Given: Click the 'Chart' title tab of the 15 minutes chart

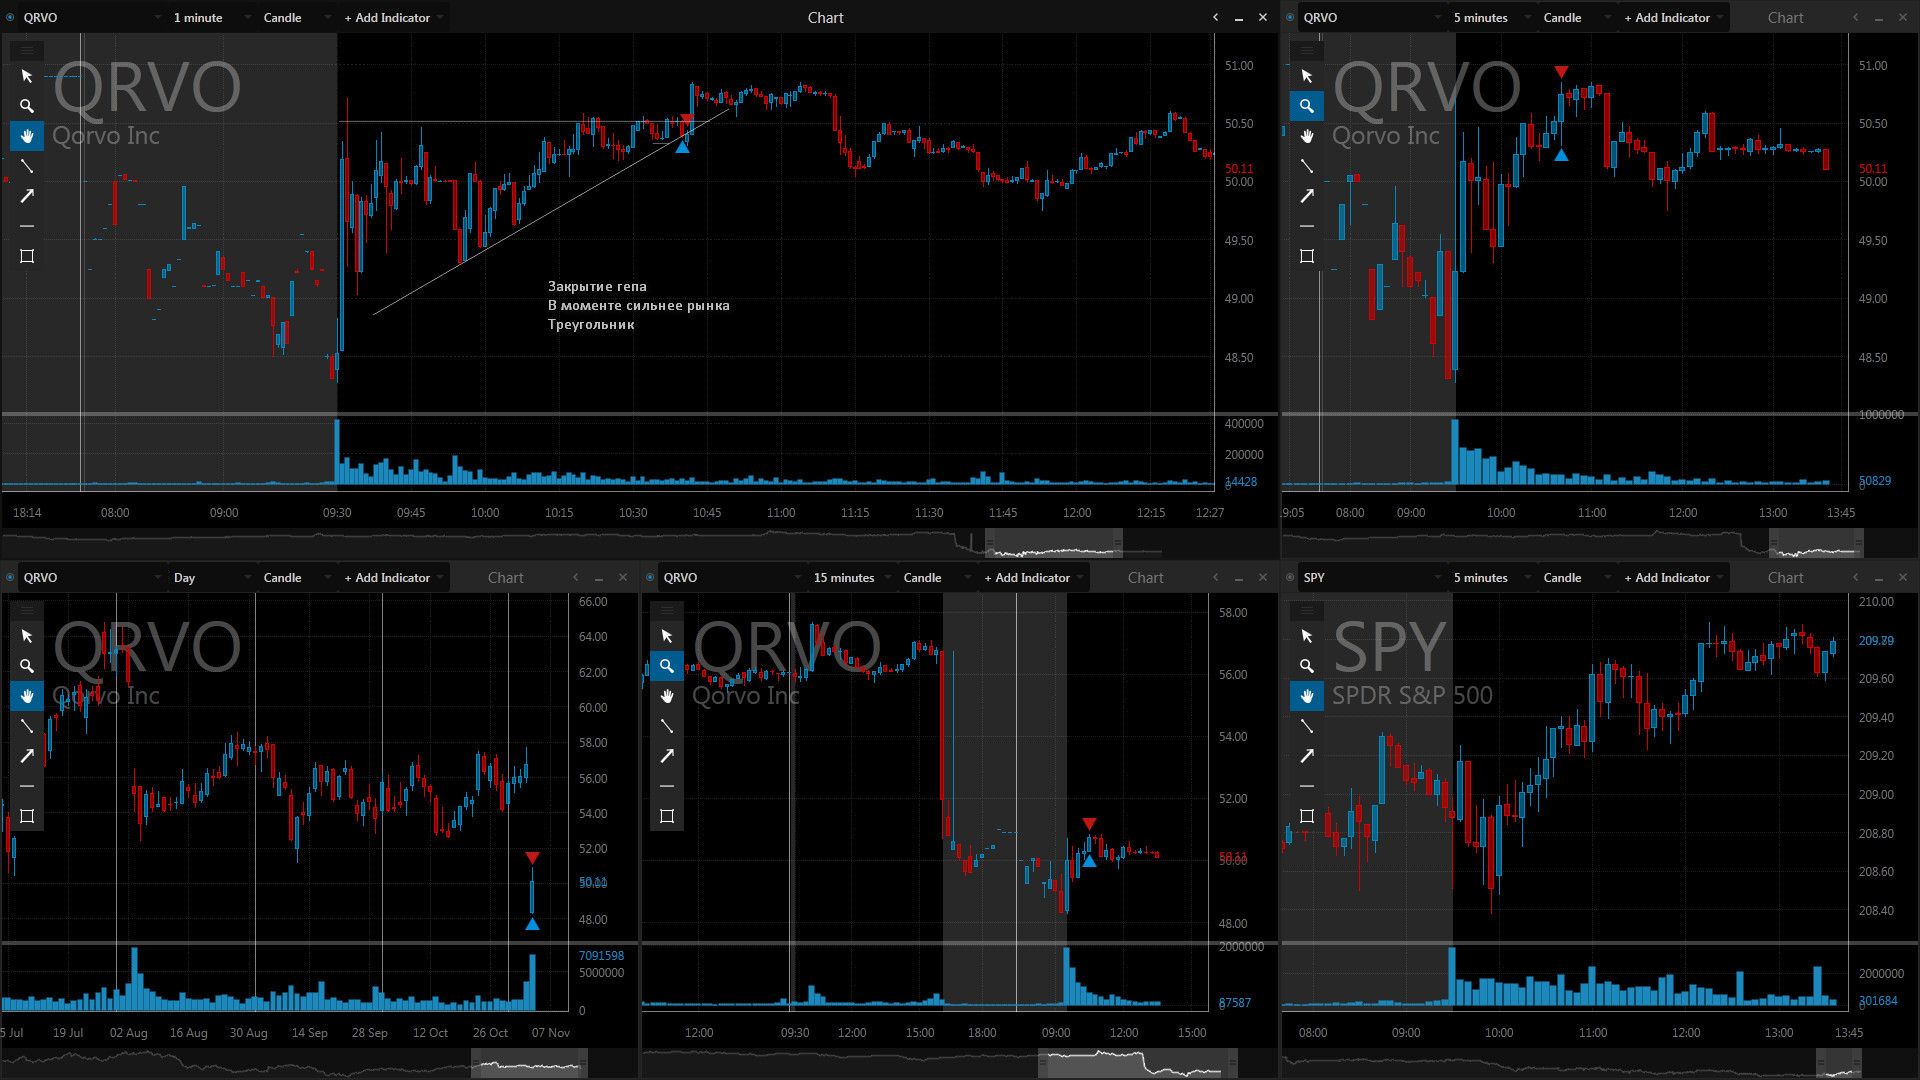Looking at the screenshot, I should point(1145,577).
